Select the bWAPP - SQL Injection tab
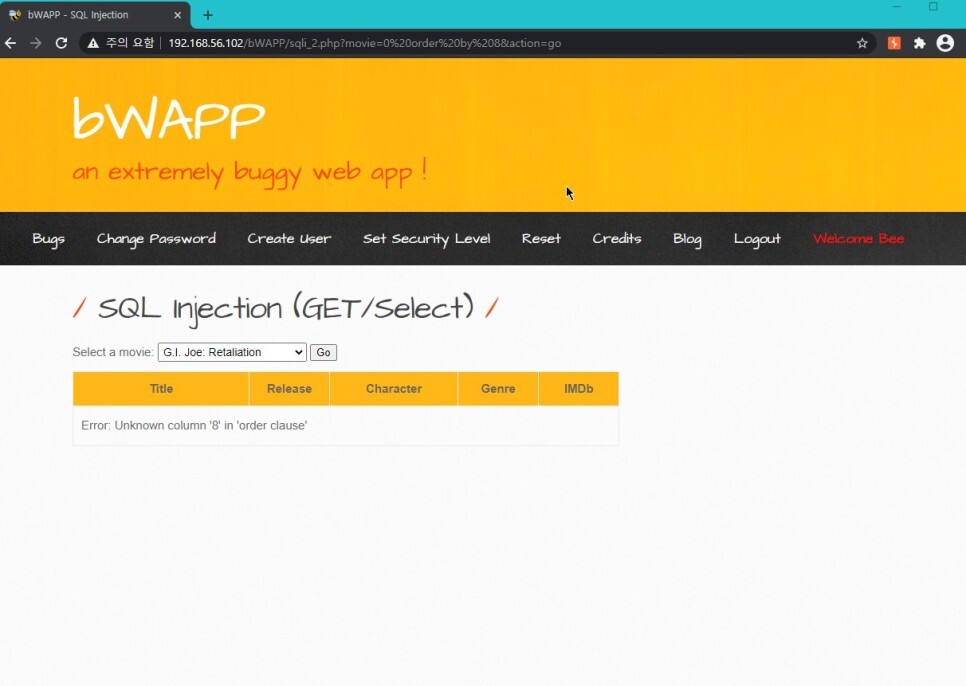Screen dimensions: 966x686 pyautogui.click(x=95, y=15)
